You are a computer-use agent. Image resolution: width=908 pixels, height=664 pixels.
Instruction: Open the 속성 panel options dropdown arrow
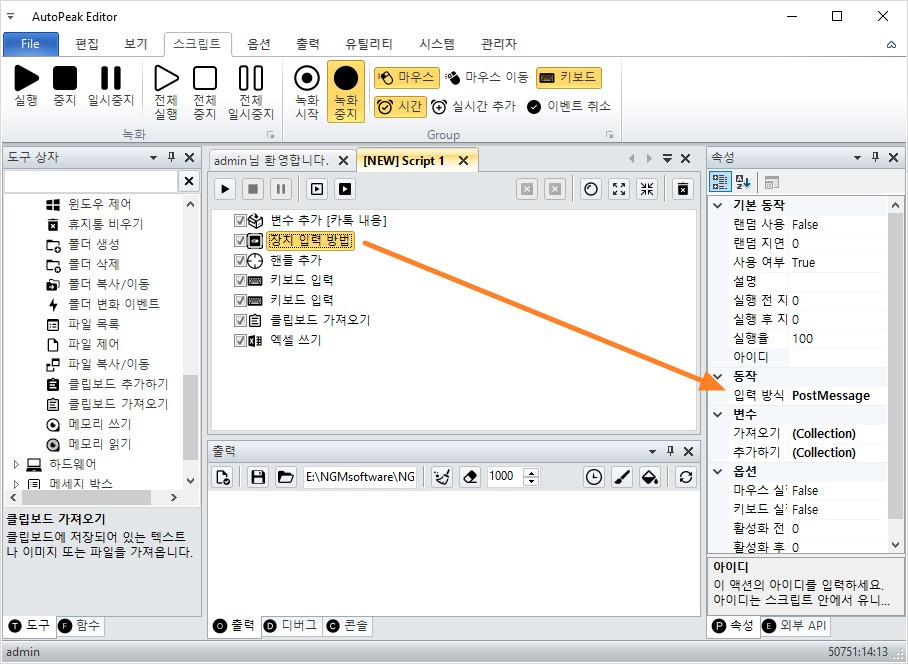coord(858,157)
